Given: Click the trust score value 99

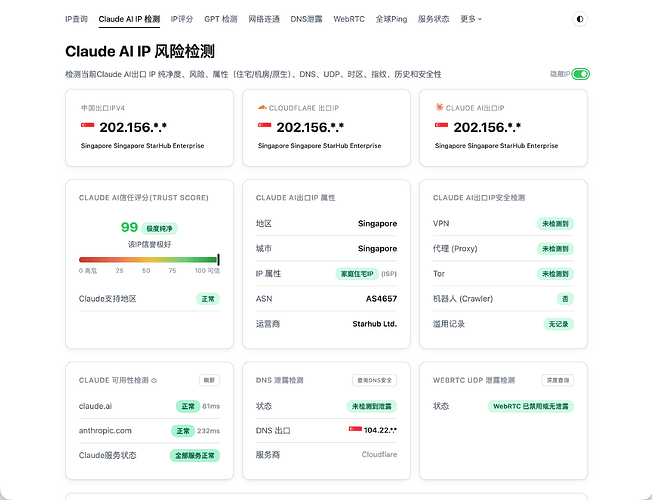Looking at the screenshot, I should tap(129, 227).
